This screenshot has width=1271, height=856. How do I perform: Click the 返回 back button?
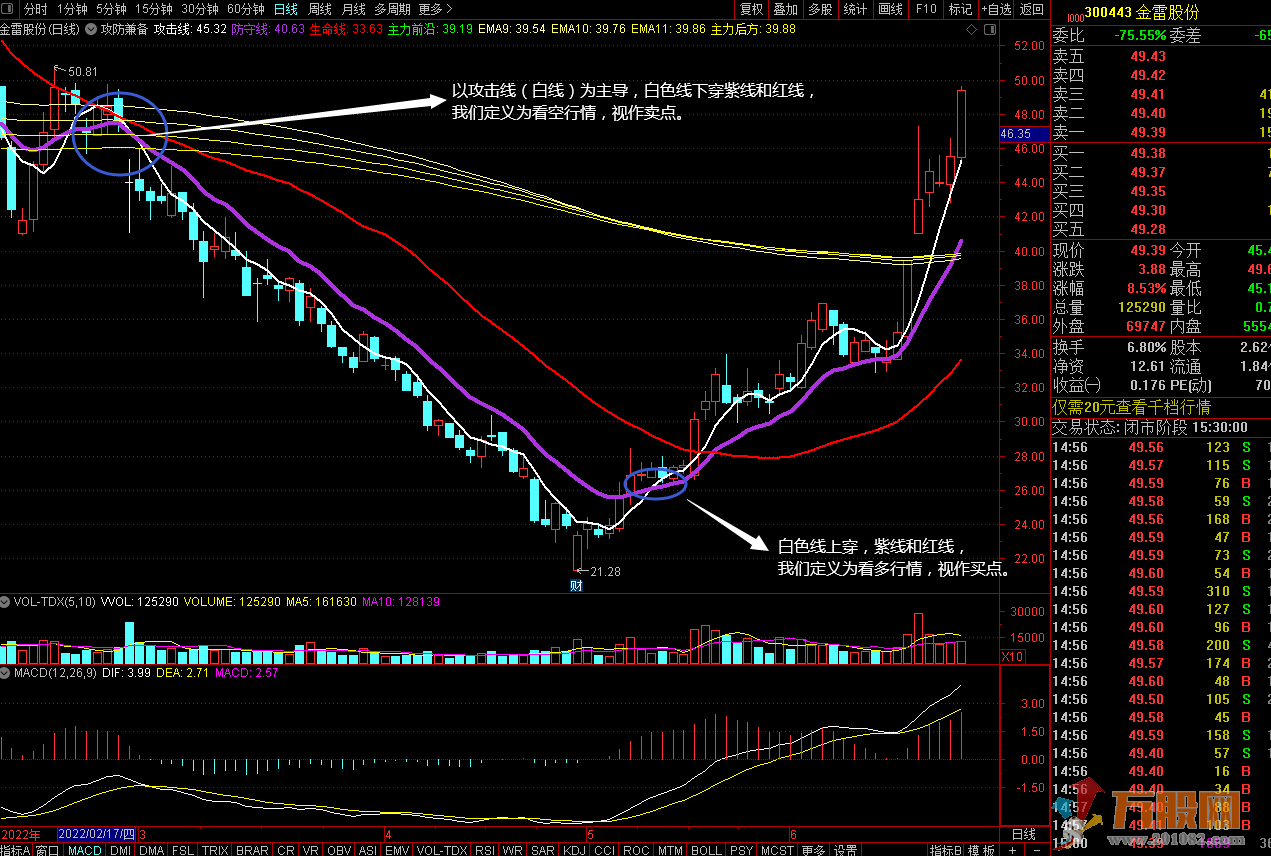pos(1031,9)
